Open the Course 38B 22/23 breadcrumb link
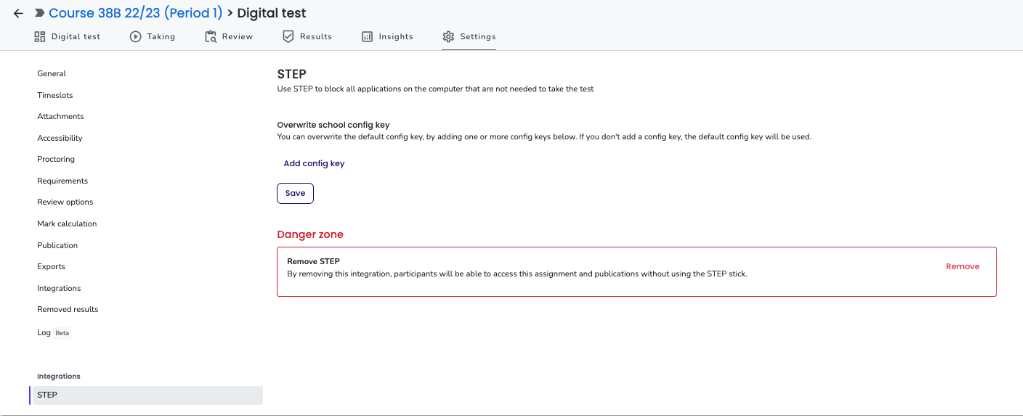Image resolution: width=1023 pixels, height=416 pixels. pyautogui.click(x=136, y=13)
